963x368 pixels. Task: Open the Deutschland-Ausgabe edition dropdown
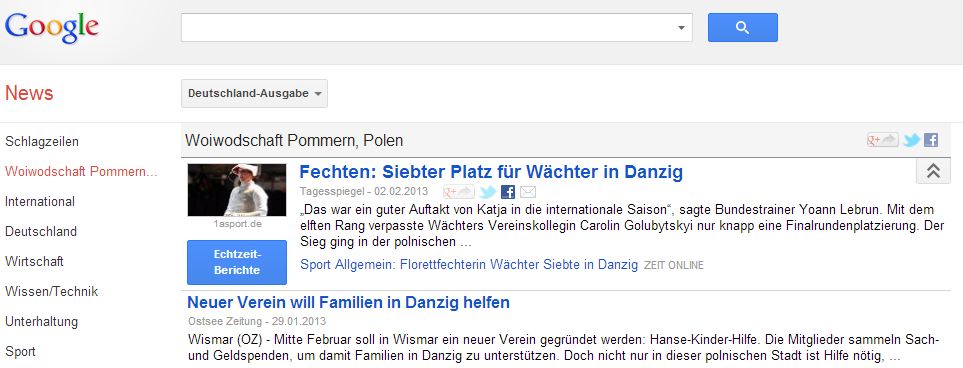[x=254, y=93]
